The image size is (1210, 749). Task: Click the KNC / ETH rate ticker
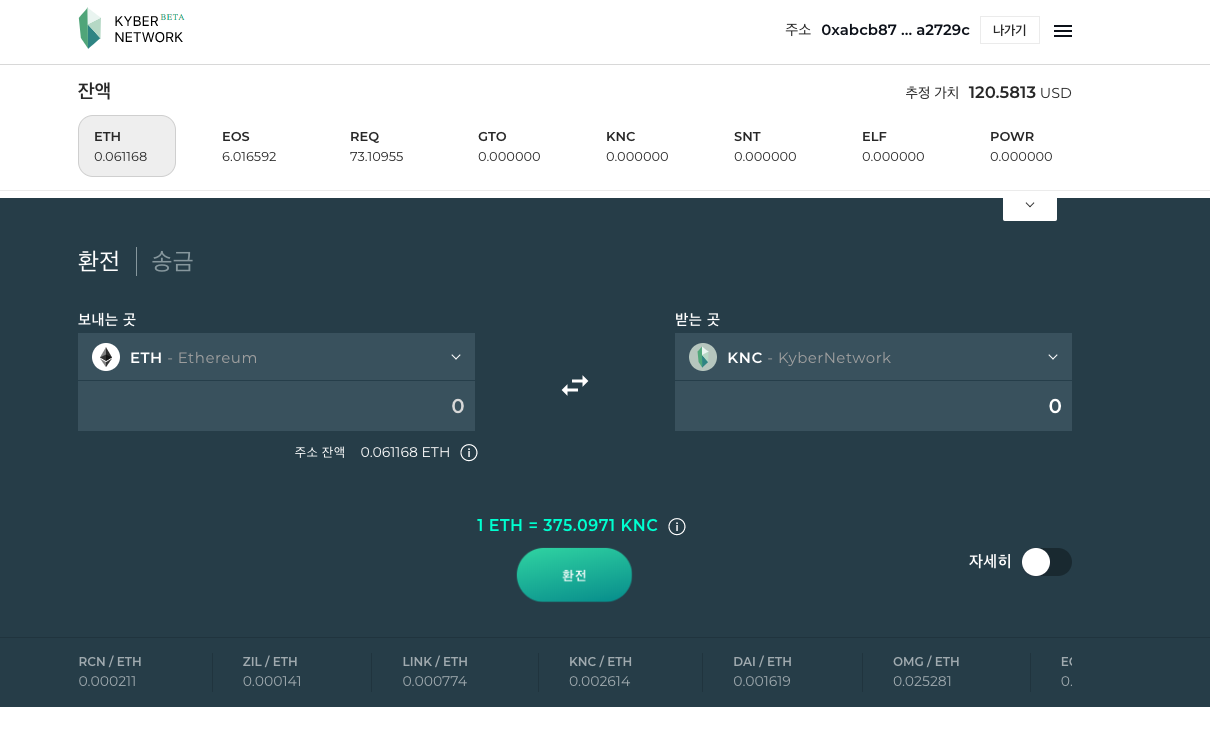(x=600, y=671)
